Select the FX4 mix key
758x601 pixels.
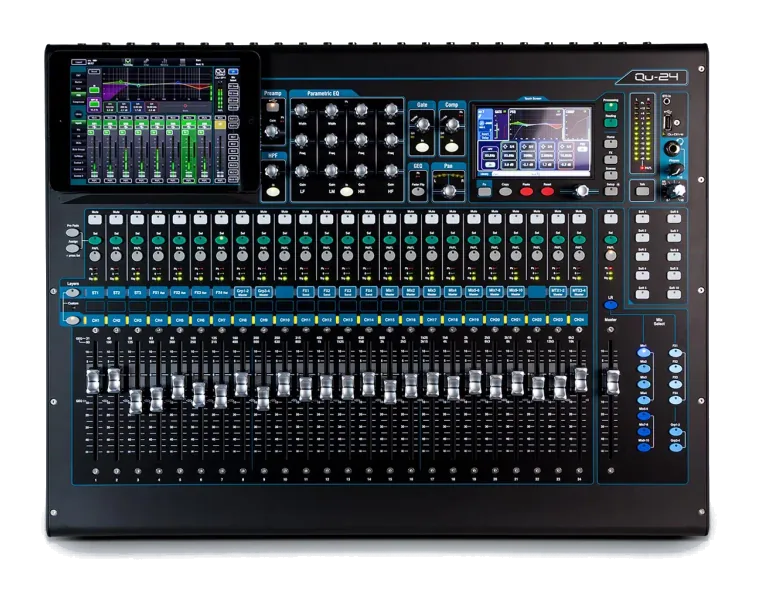675,400
